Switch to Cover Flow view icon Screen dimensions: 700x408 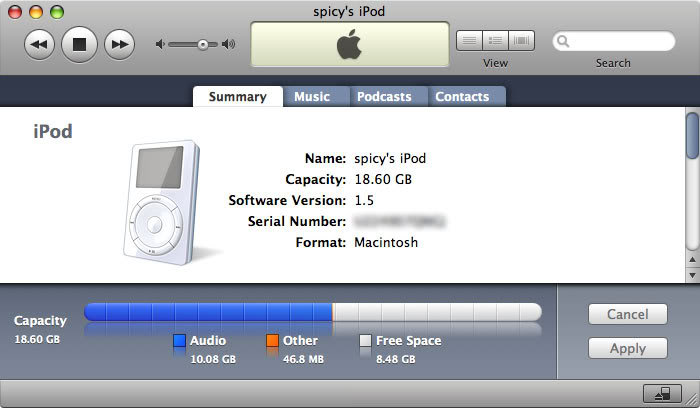click(x=521, y=41)
